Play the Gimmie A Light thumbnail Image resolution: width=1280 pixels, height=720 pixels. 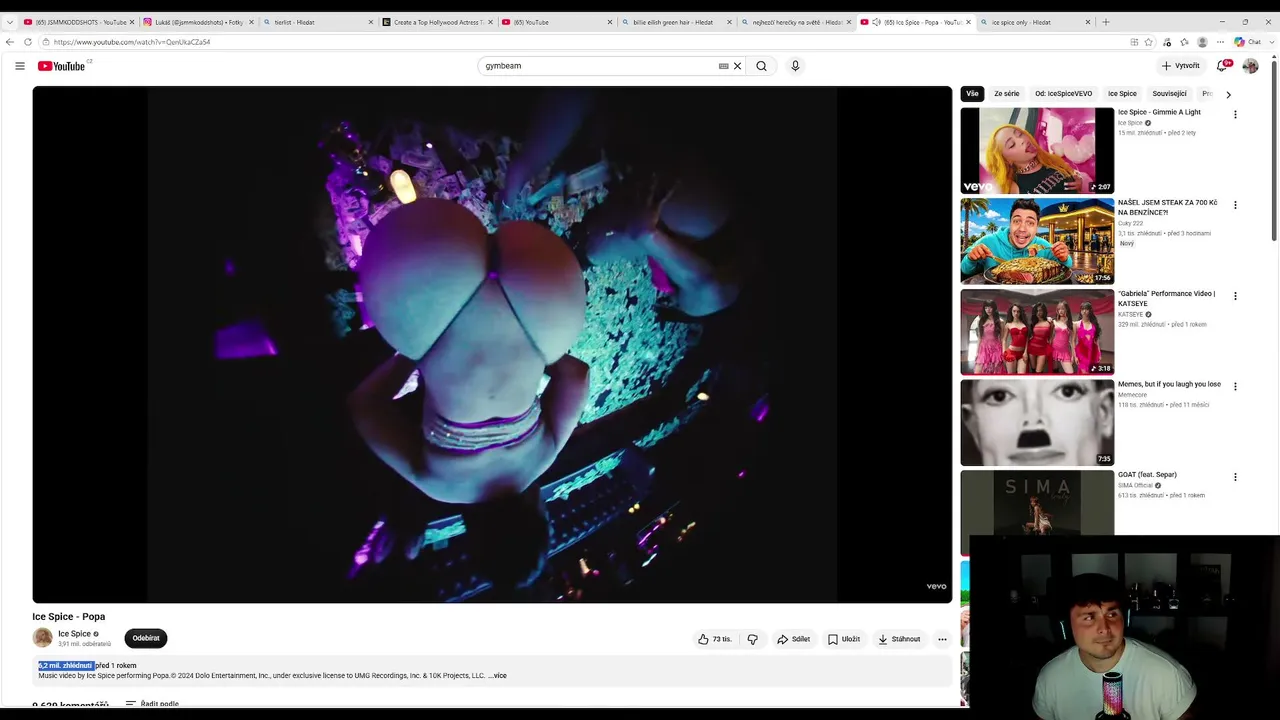tap(1037, 151)
